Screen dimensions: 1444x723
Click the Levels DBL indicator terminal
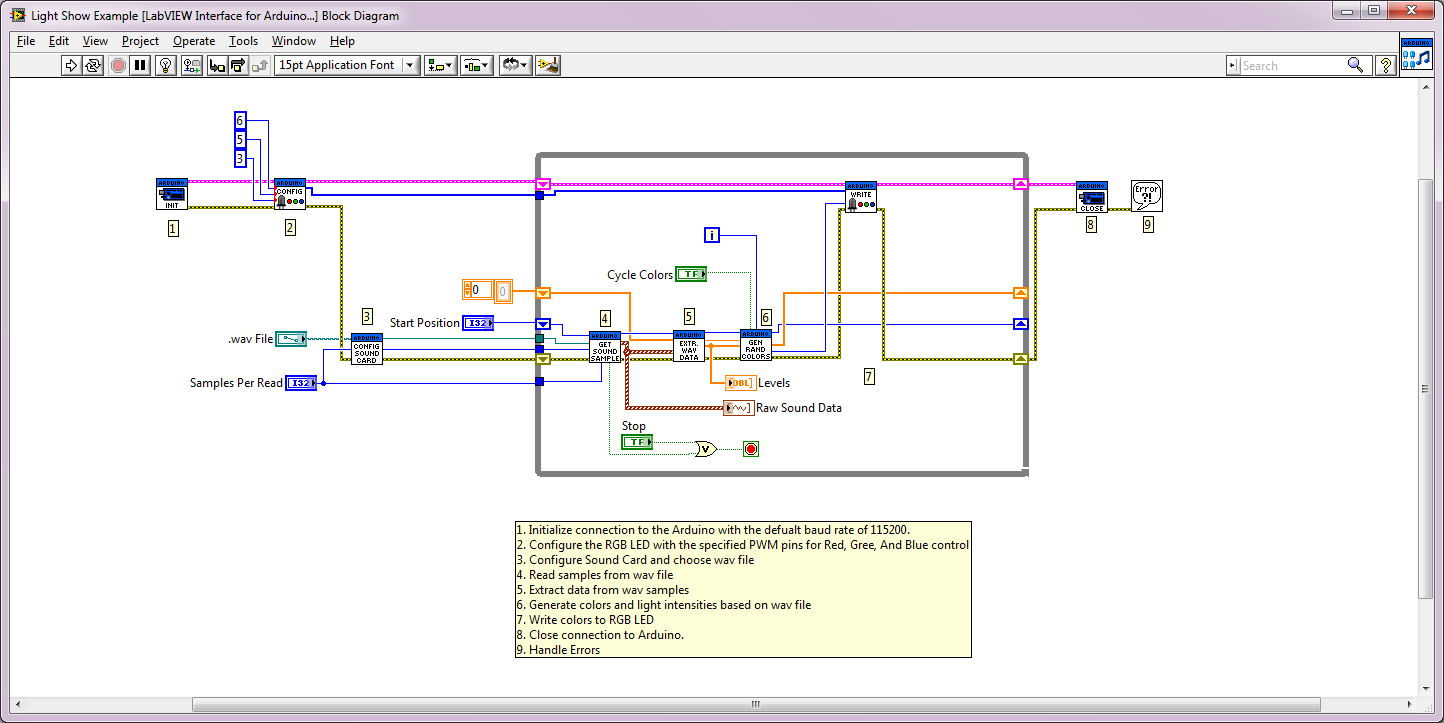(741, 383)
